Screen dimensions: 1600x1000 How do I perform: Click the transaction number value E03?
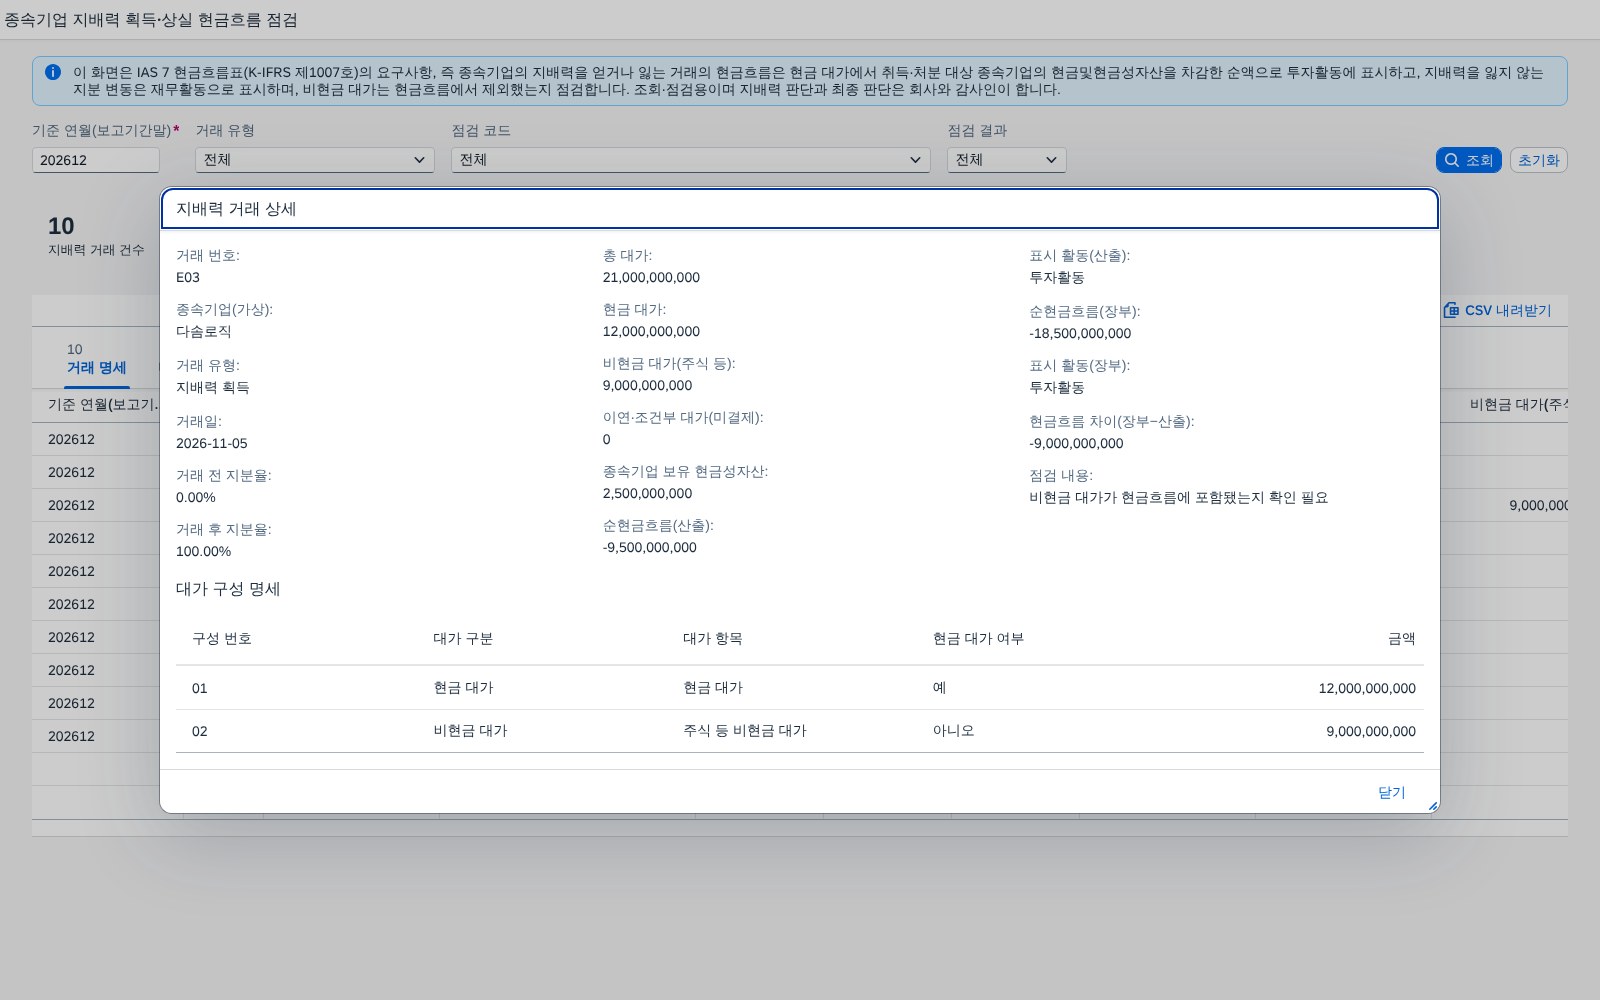click(188, 278)
